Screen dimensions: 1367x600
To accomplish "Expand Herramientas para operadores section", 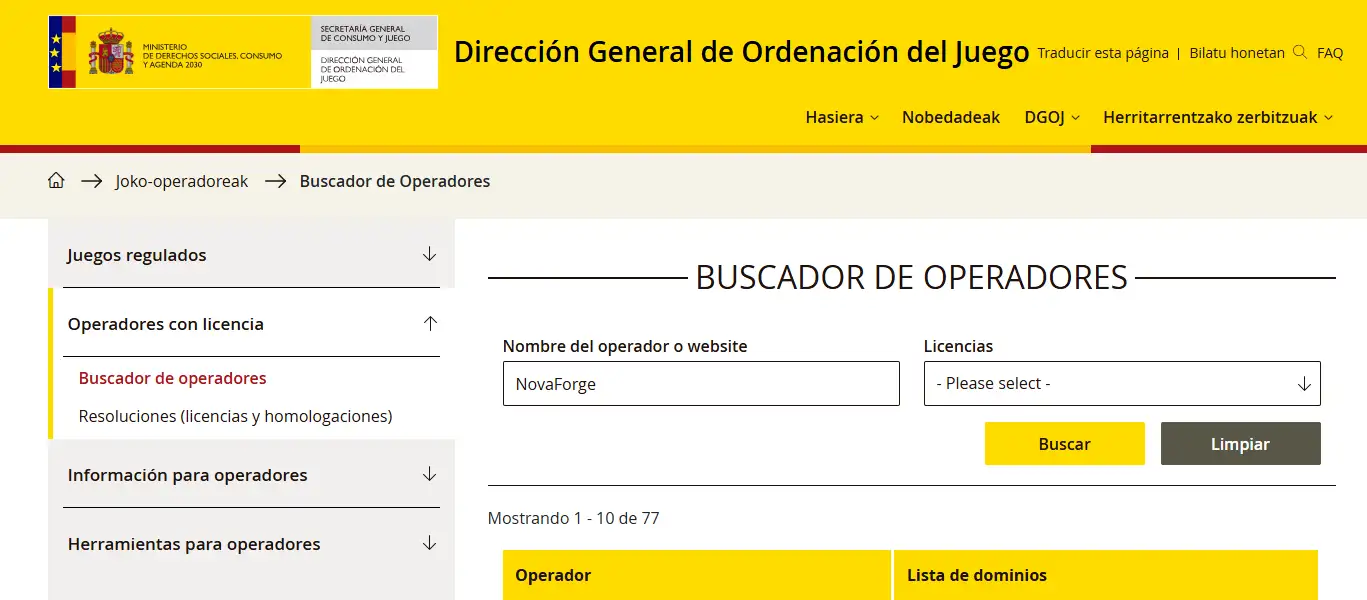I will [x=252, y=544].
